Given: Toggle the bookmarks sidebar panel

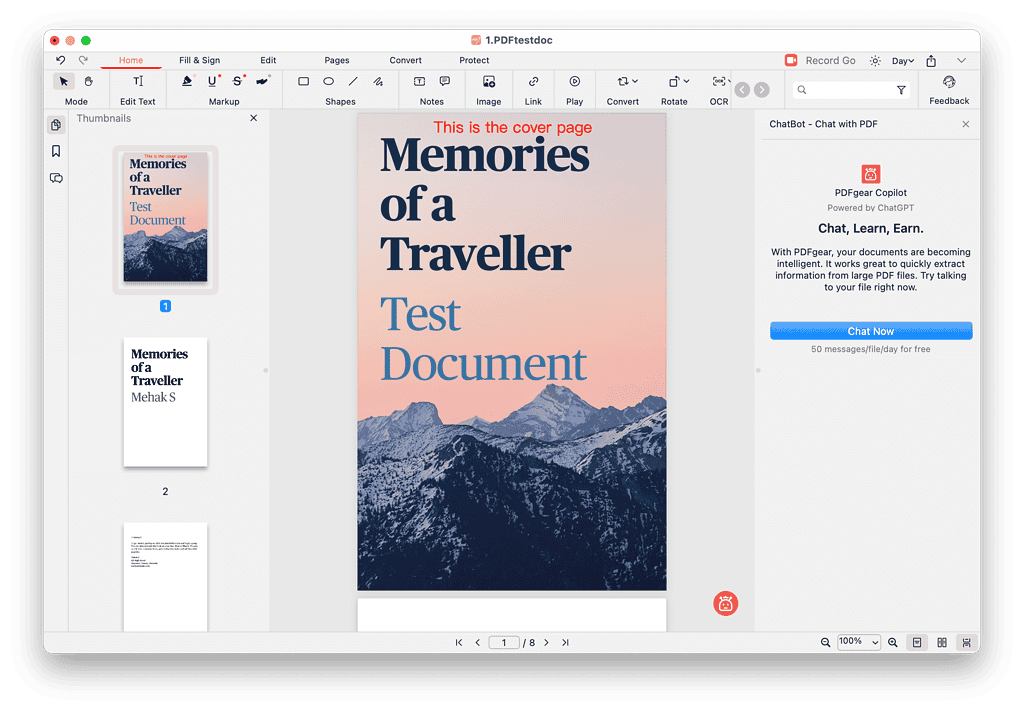Looking at the screenshot, I should click(x=56, y=151).
